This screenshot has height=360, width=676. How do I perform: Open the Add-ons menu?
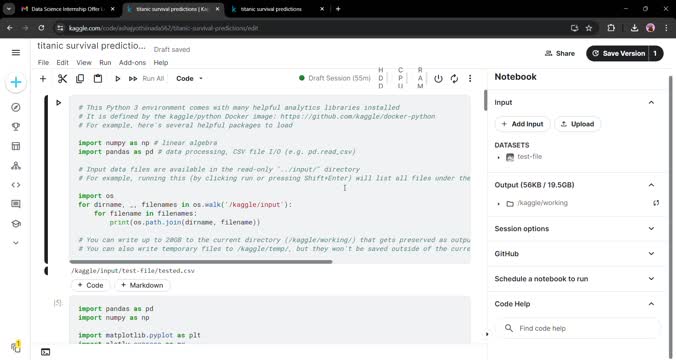pyautogui.click(x=132, y=63)
